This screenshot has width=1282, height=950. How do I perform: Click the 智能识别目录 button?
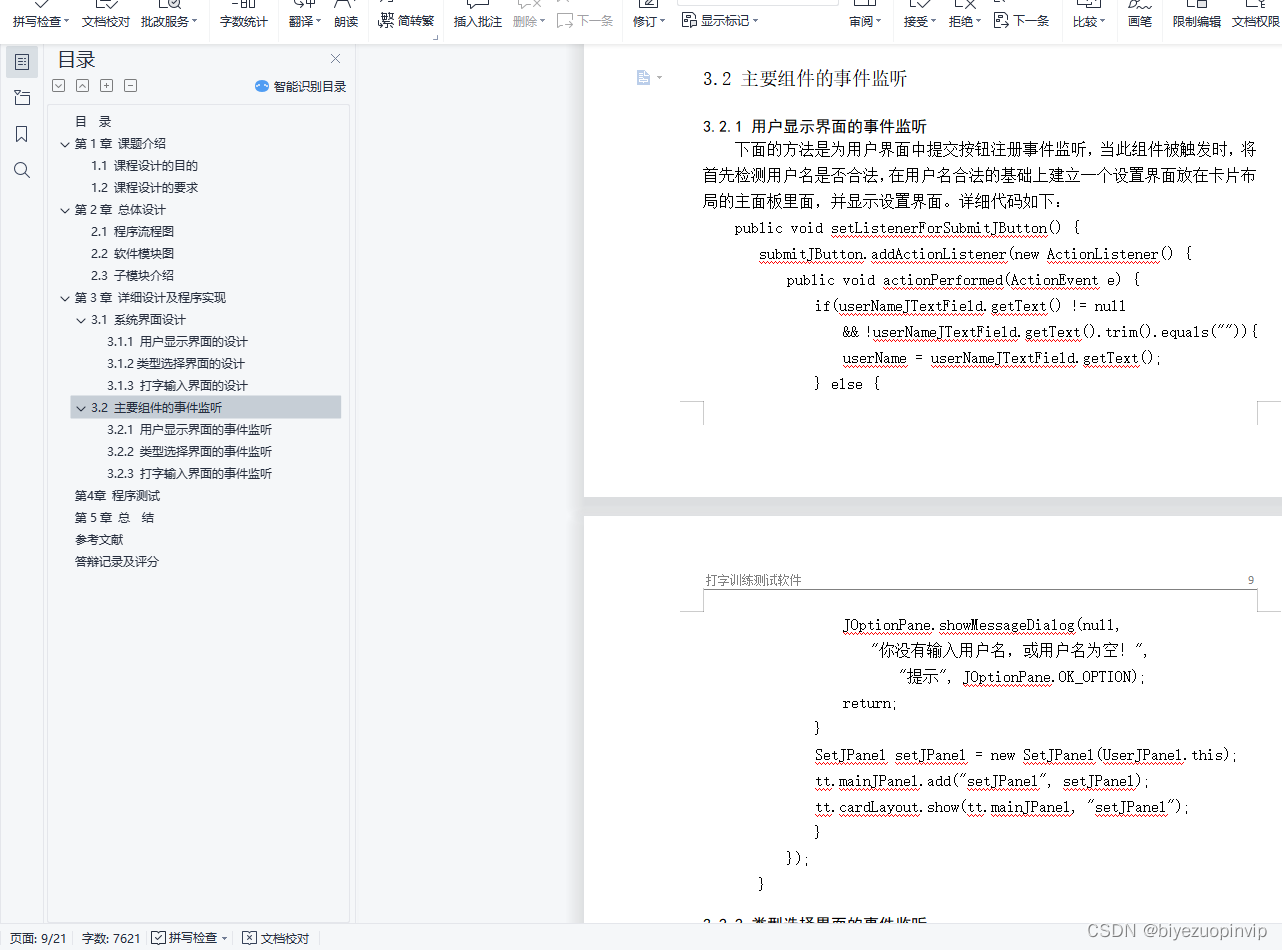tap(300, 87)
